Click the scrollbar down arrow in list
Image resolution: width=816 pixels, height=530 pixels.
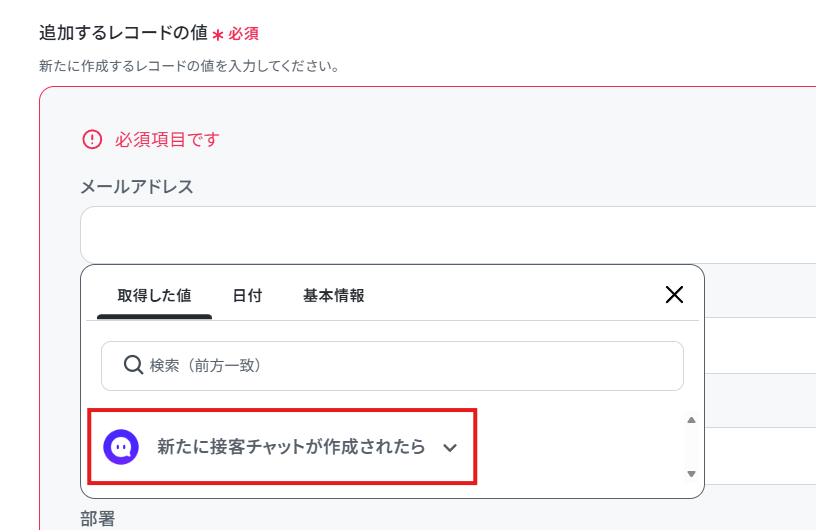click(691, 474)
